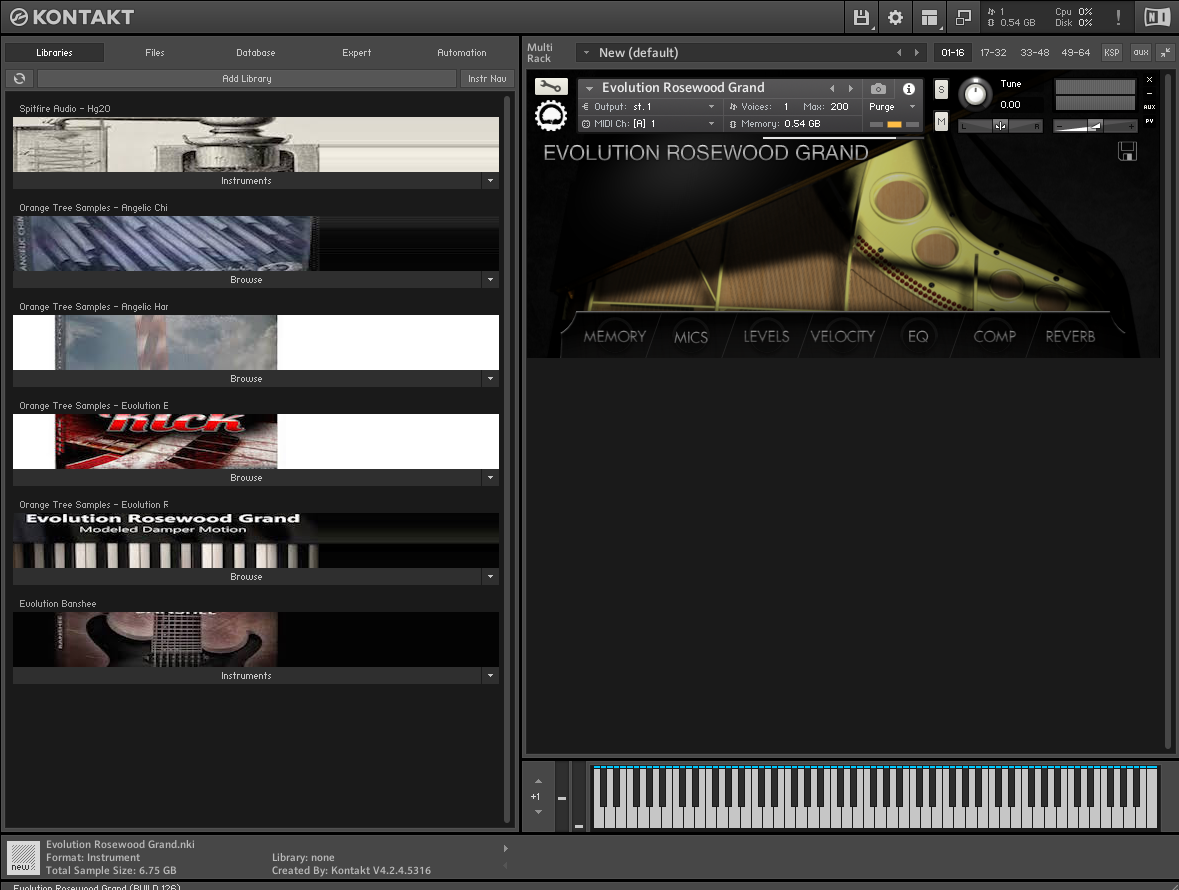Open the Output st.1 dropdown
Image resolution: width=1179 pixels, height=890 pixels.
click(x=711, y=107)
